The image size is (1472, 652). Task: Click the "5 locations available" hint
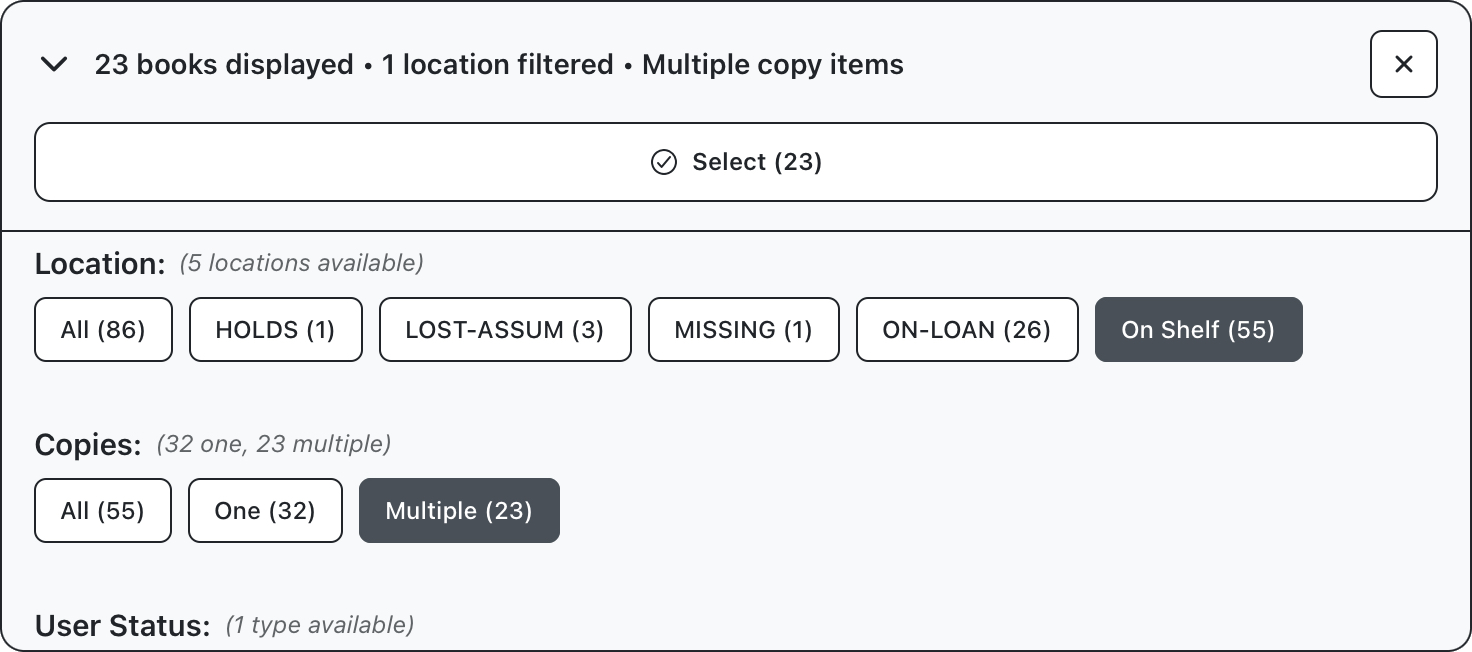click(x=301, y=263)
